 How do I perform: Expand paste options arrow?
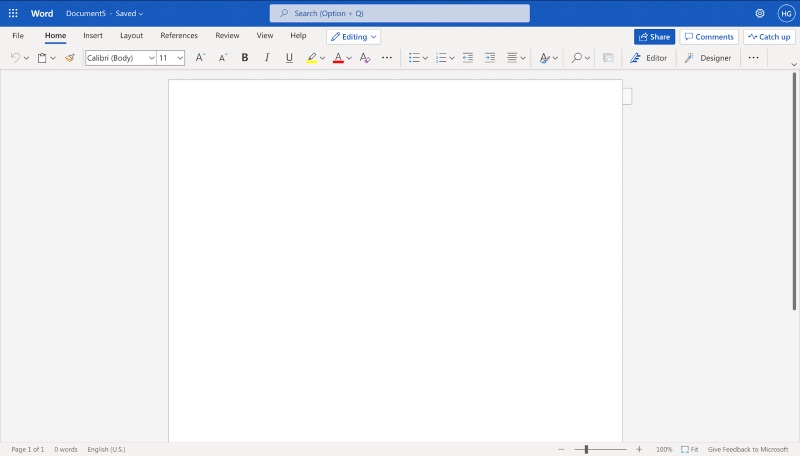[x=53, y=58]
